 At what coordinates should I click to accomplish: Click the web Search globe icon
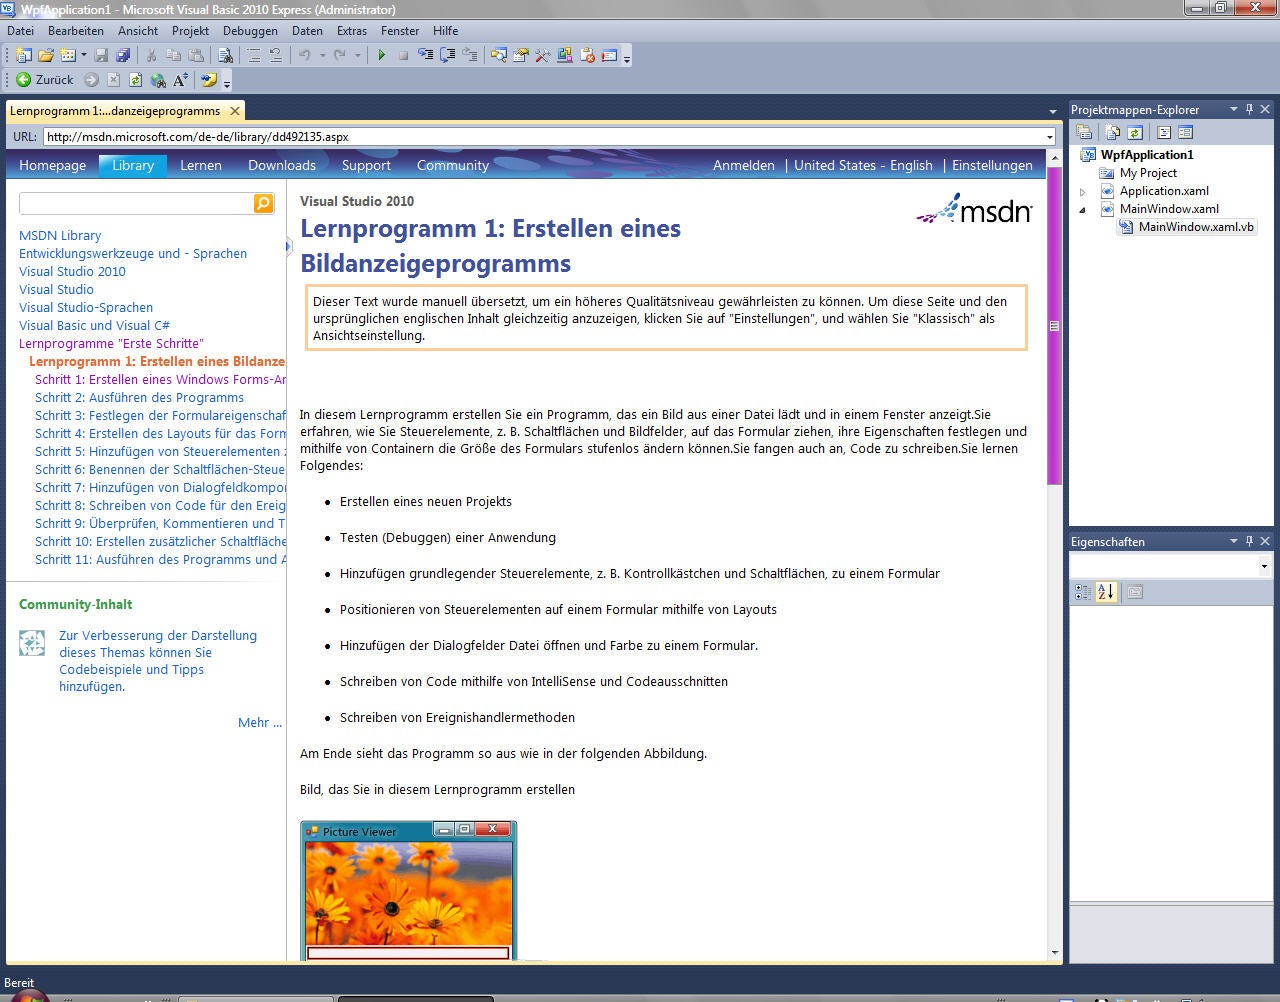tap(157, 80)
